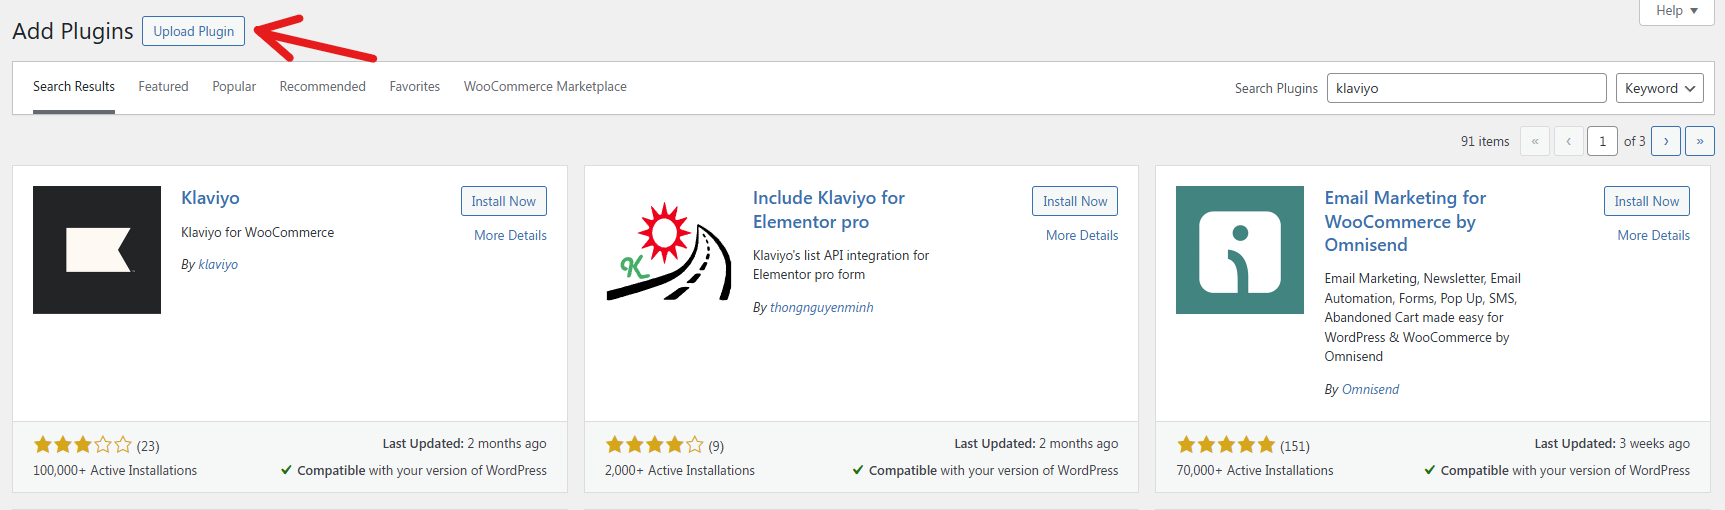Go to next page of plugin results
The height and width of the screenshot is (510, 1725).
coord(1665,141)
